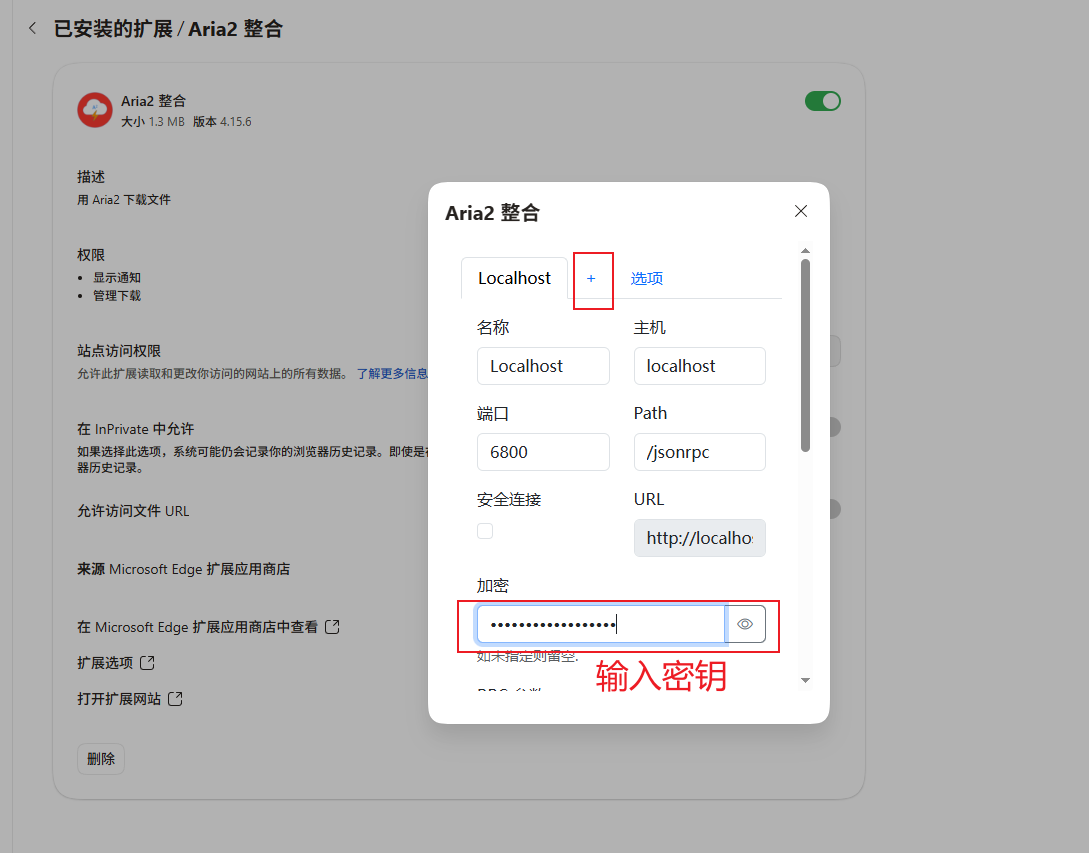Reveal the secret with the eye icon
1089x853 pixels.
coord(745,624)
